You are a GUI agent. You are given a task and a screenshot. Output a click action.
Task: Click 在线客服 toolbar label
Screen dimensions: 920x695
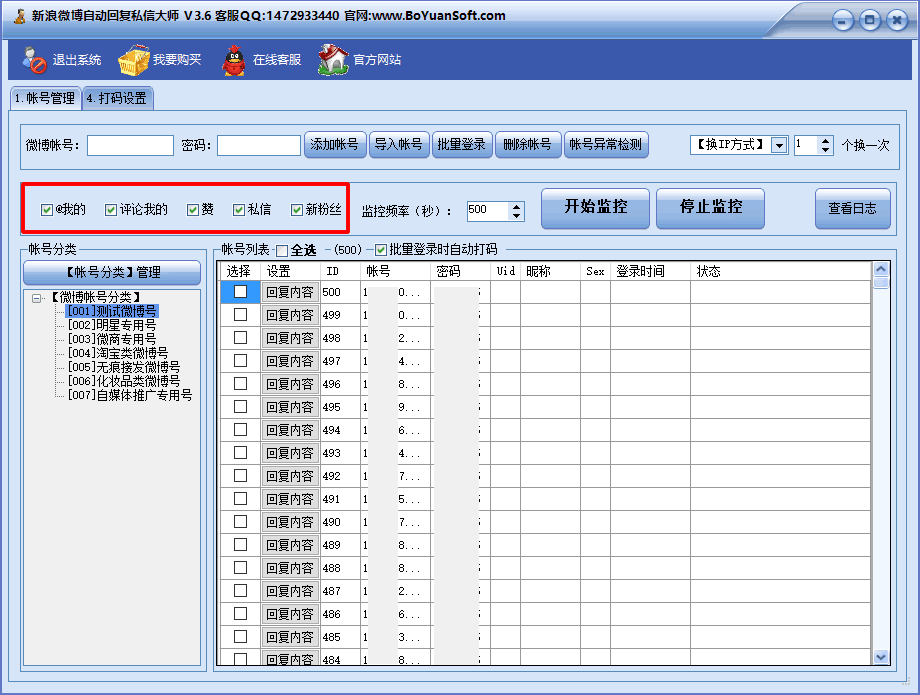[x=277, y=60]
